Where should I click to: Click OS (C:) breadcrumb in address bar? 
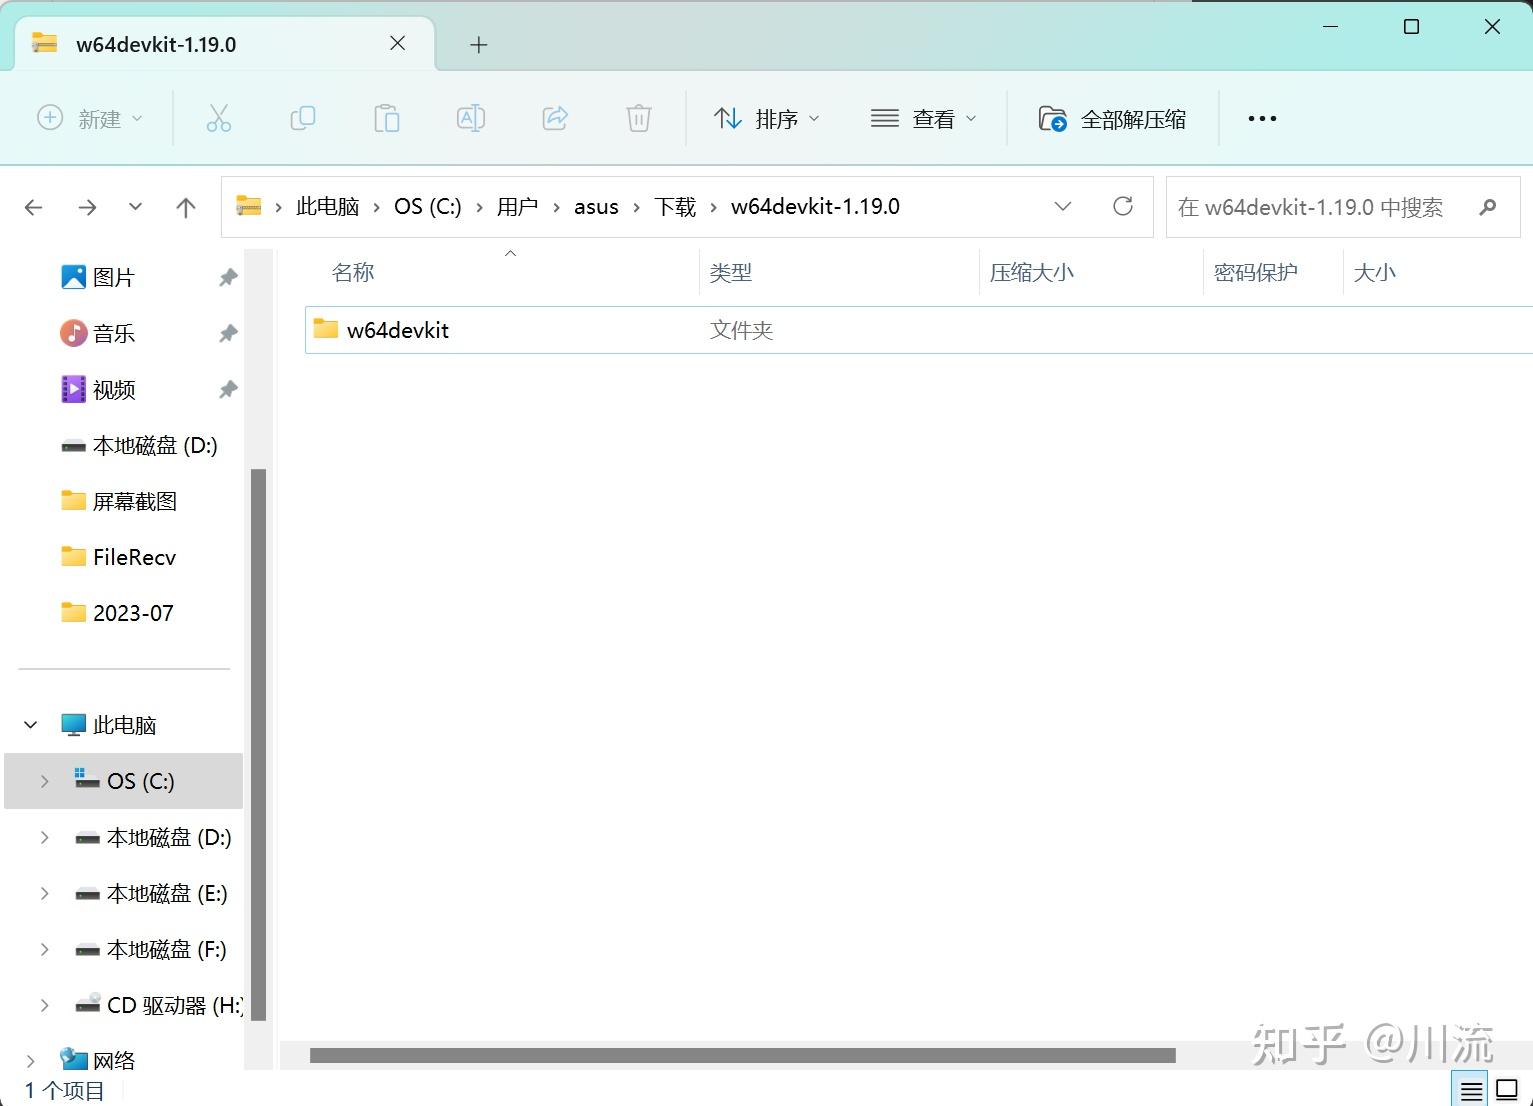click(428, 207)
